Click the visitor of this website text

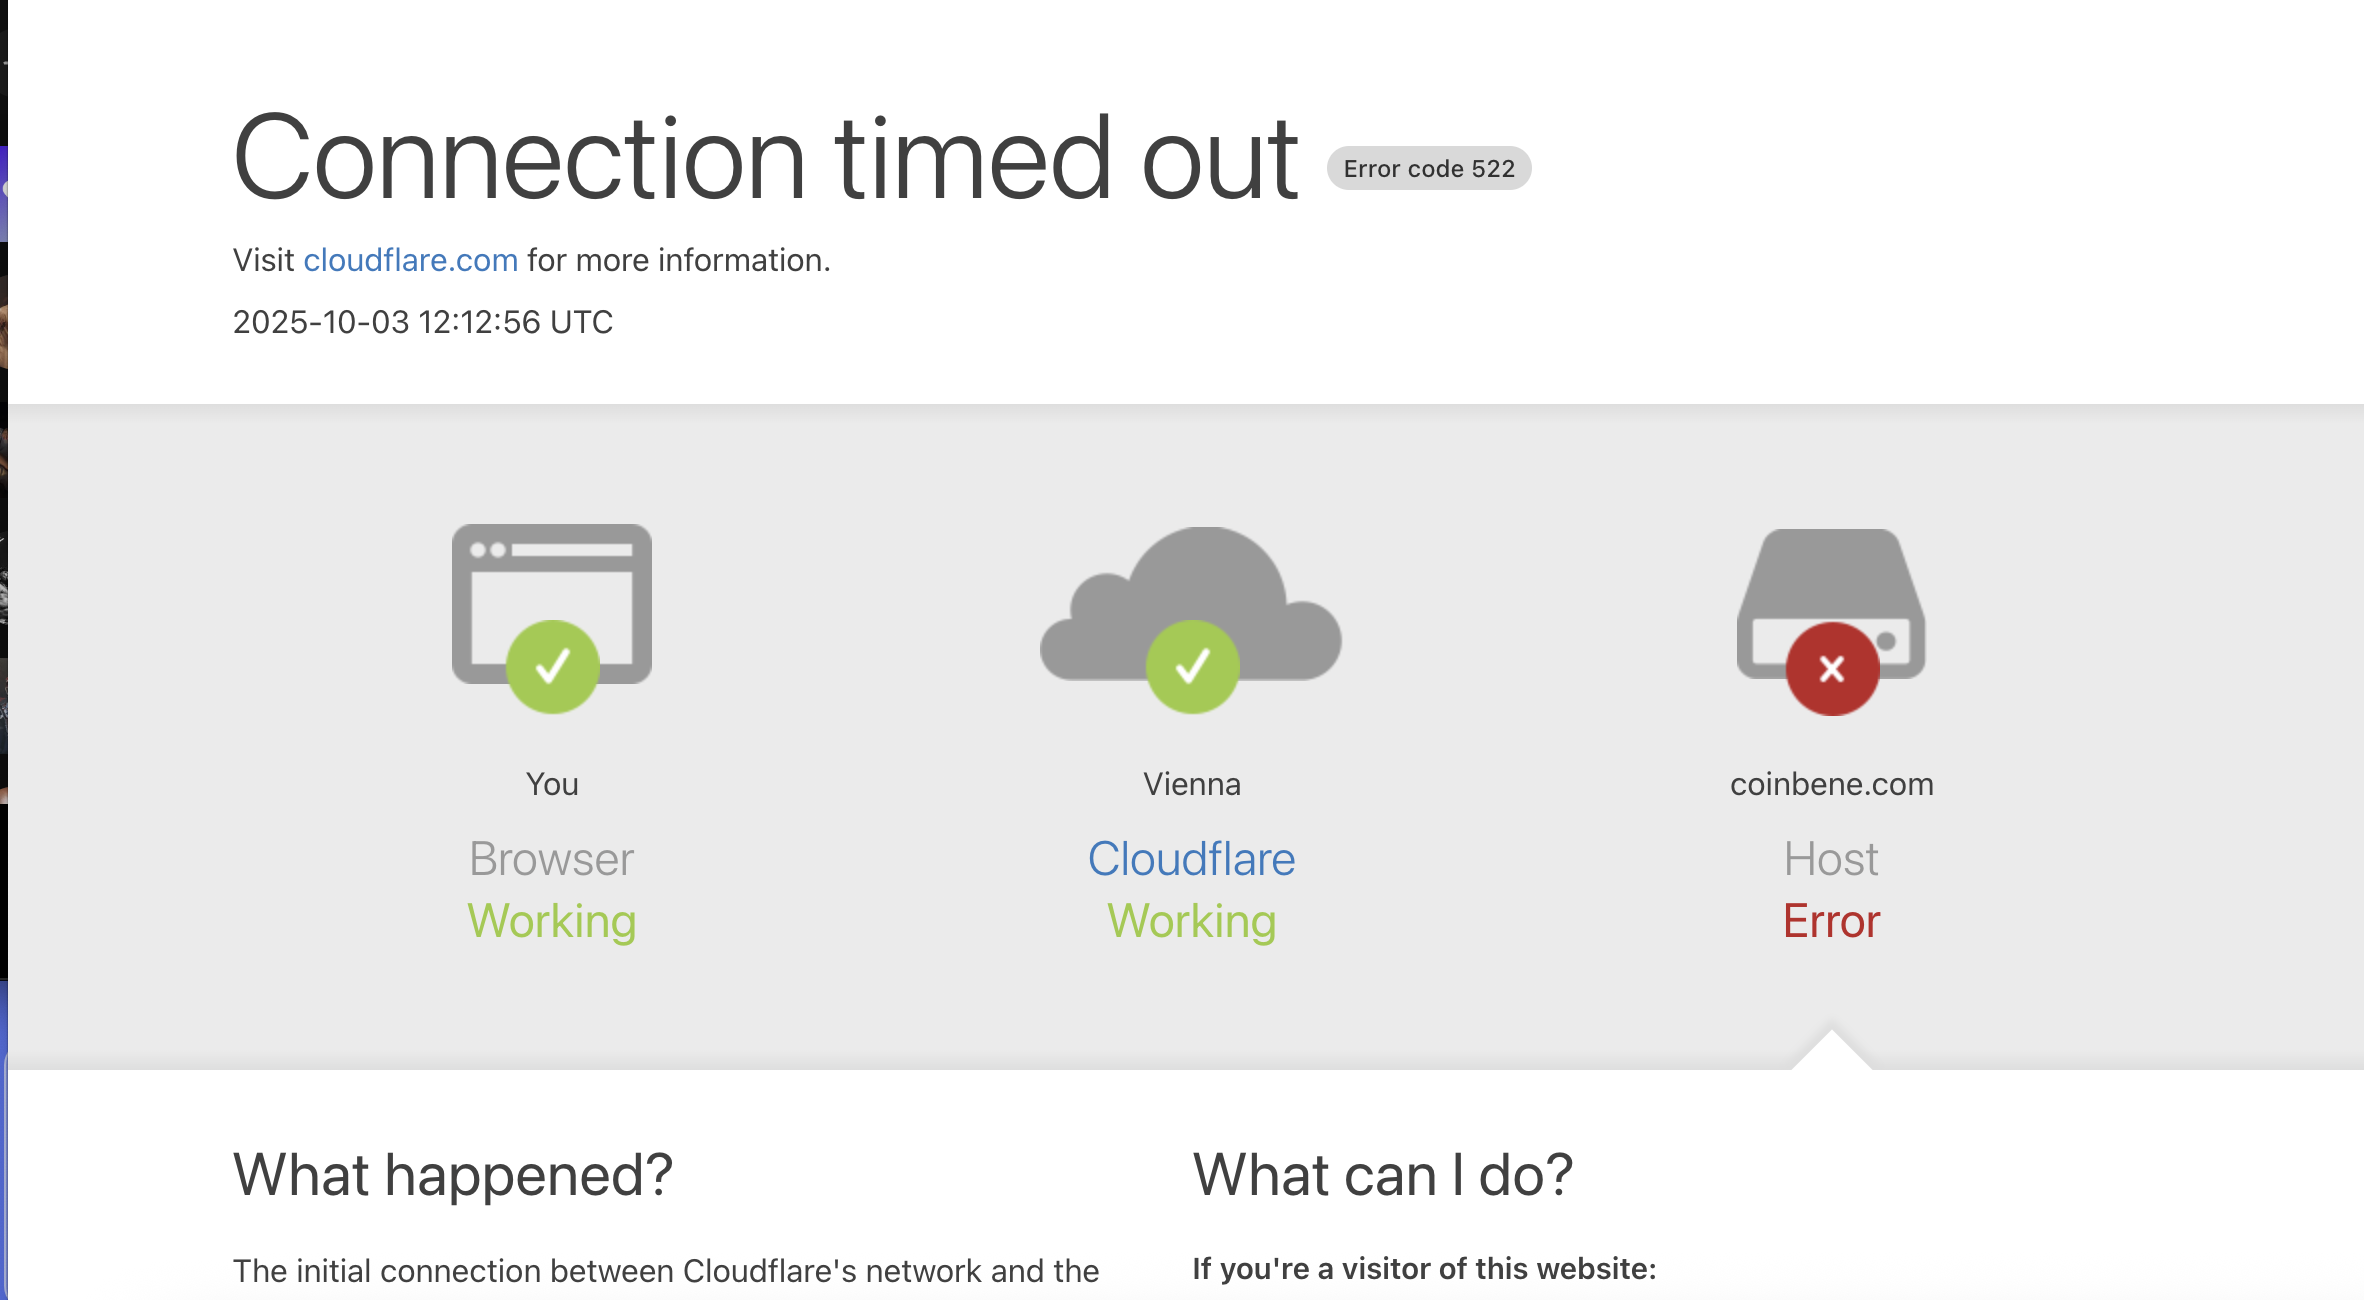pos(1424,1269)
